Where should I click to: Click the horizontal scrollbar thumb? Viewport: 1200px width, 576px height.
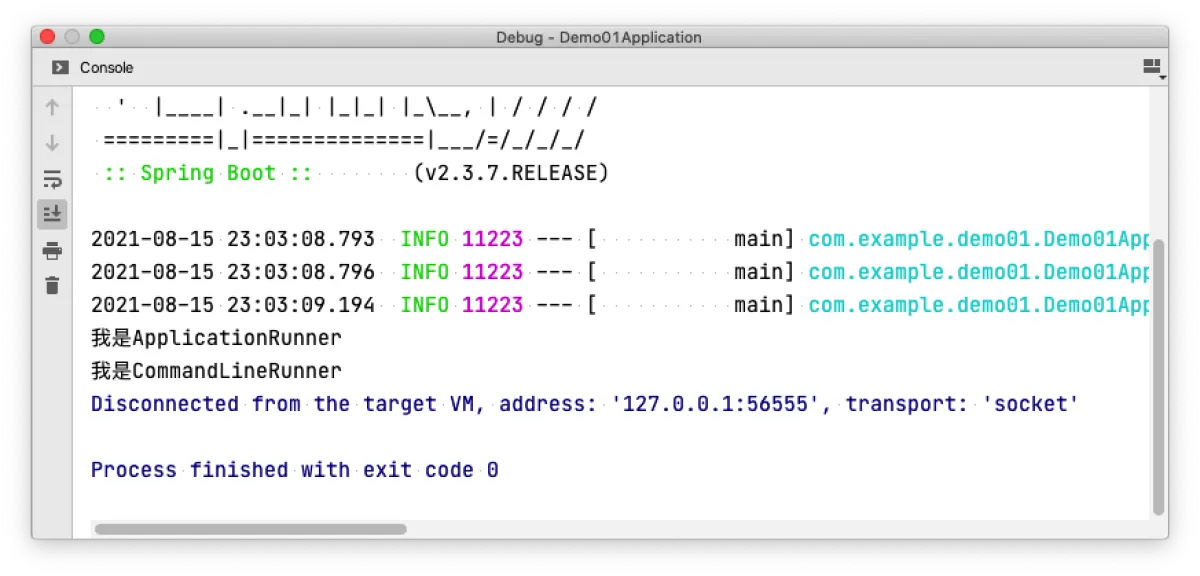250,529
